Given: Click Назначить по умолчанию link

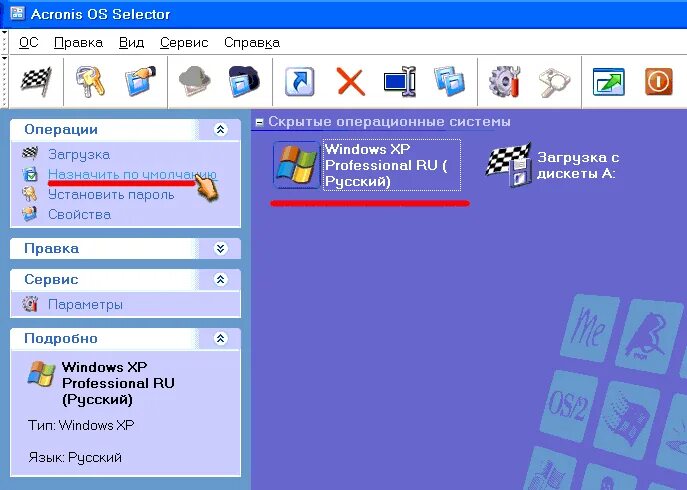Looking at the screenshot, I should coord(132,174).
